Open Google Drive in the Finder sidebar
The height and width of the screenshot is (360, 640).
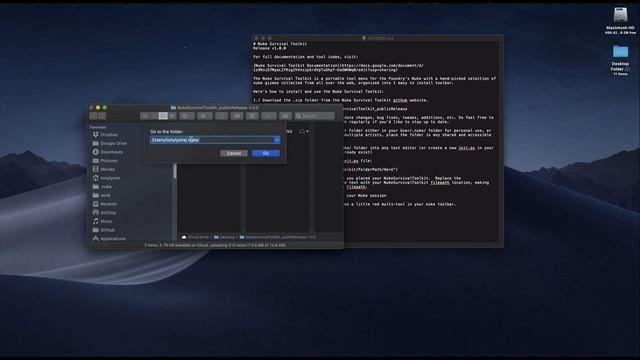click(x=109, y=143)
